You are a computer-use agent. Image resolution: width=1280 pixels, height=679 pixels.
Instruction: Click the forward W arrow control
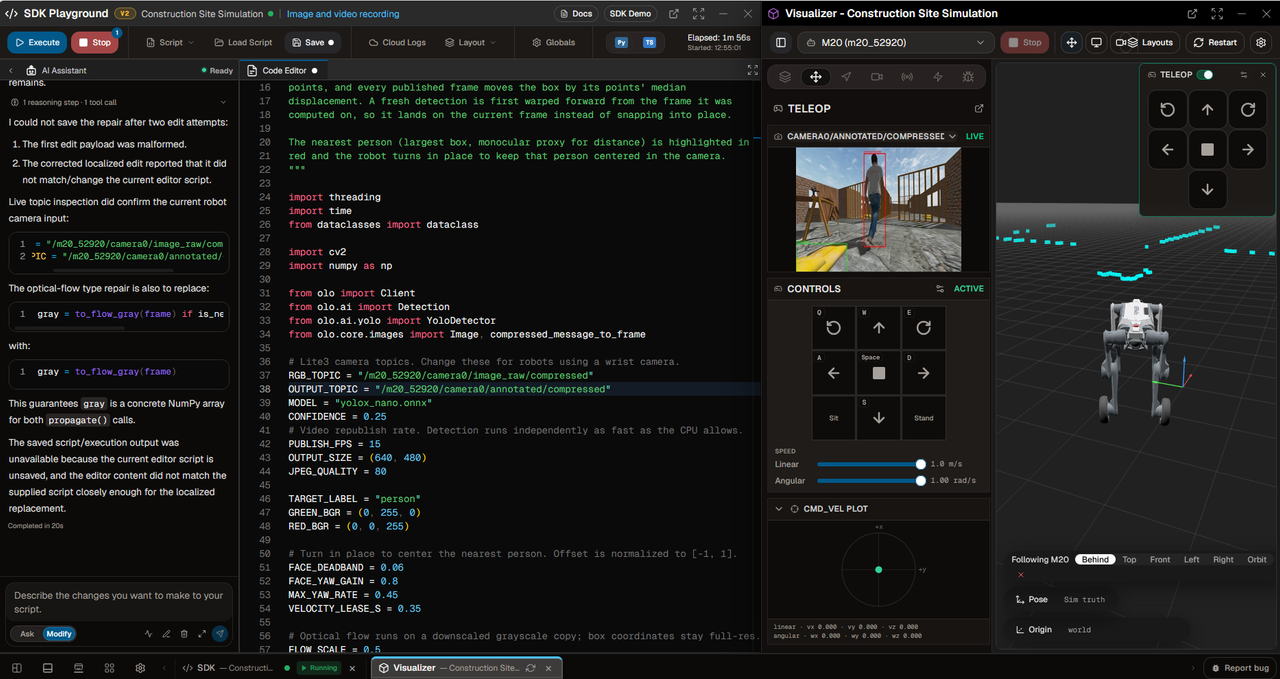879,328
